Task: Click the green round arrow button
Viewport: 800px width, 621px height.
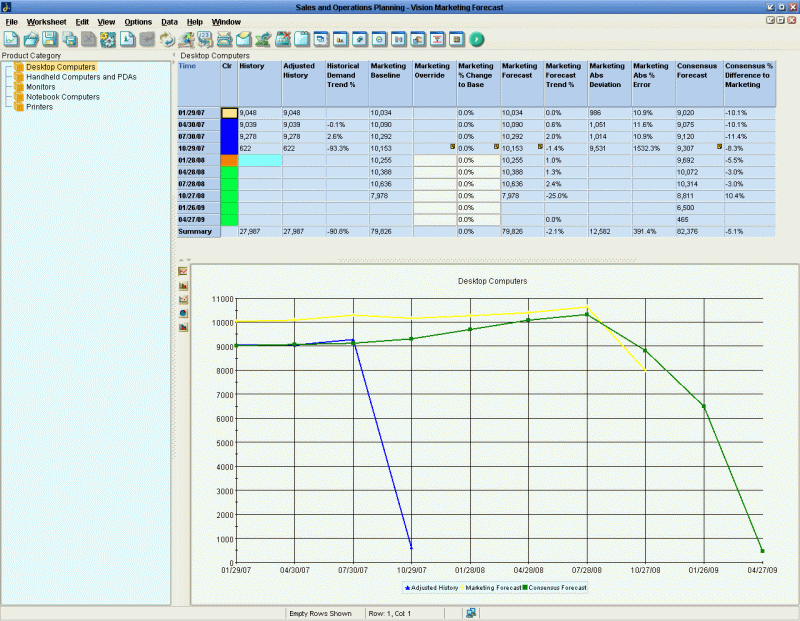Action: (477, 39)
